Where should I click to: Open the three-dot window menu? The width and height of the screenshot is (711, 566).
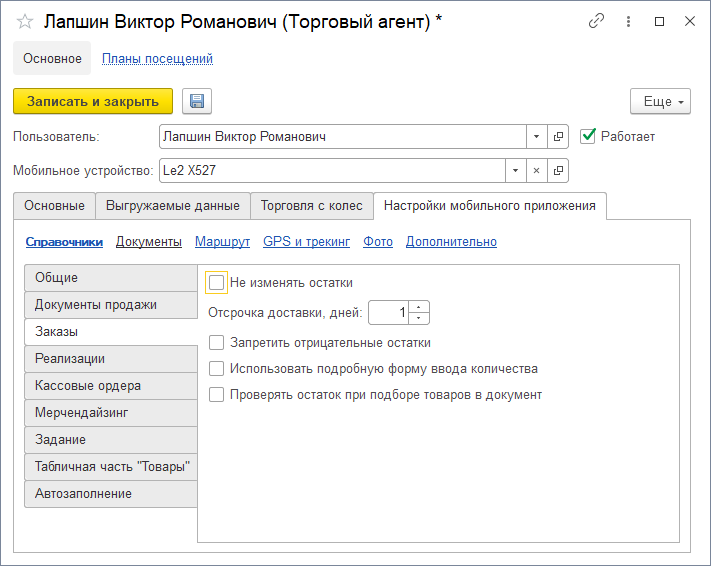[x=628, y=21]
